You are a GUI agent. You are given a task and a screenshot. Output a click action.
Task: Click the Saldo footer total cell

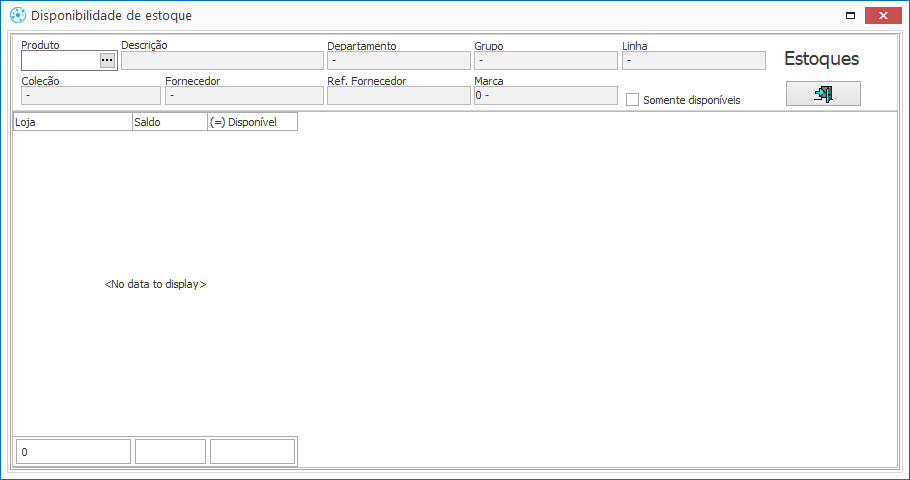[x=171, y=452]
